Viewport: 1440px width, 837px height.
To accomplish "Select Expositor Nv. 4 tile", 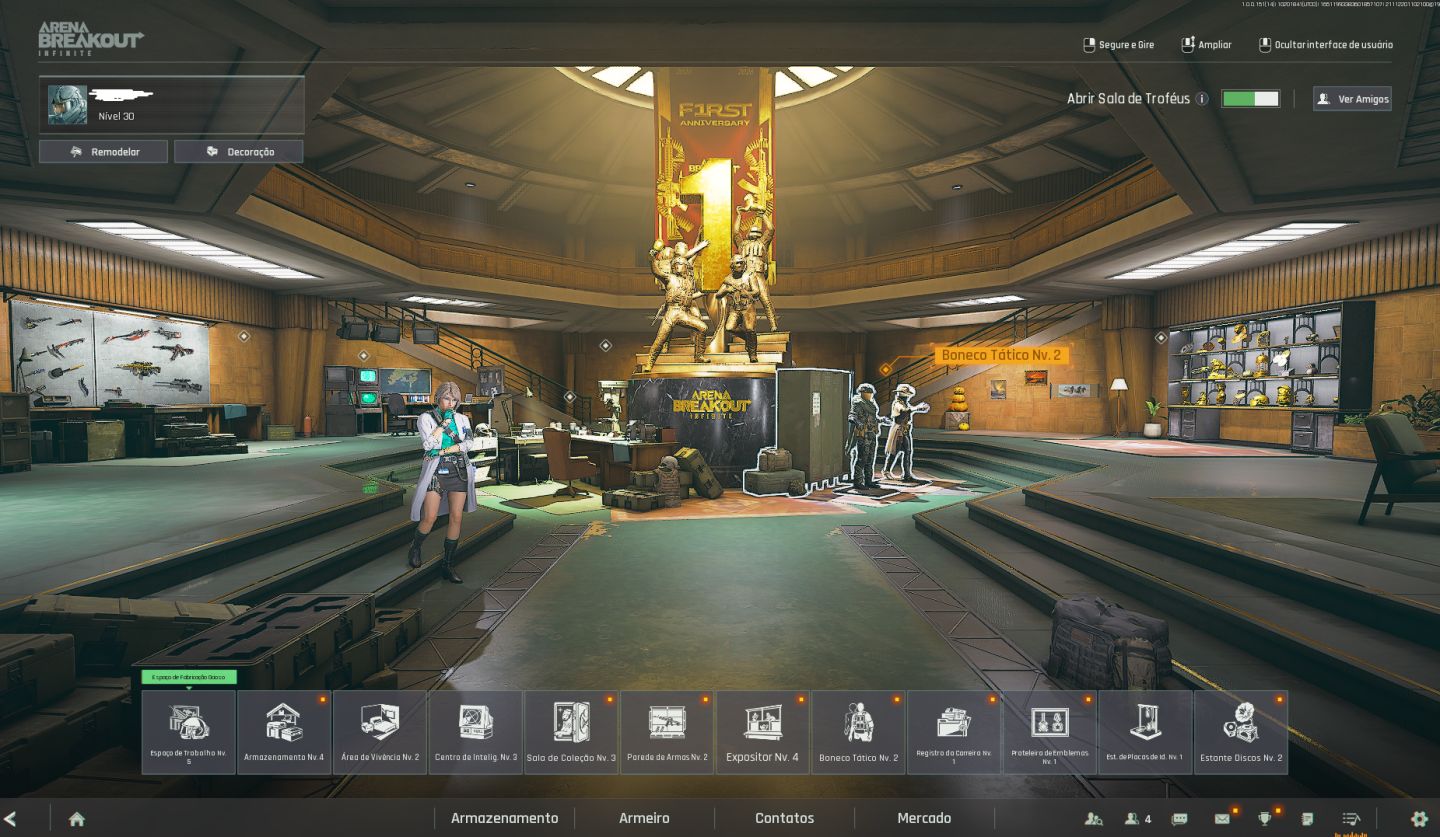I will 763,732.
